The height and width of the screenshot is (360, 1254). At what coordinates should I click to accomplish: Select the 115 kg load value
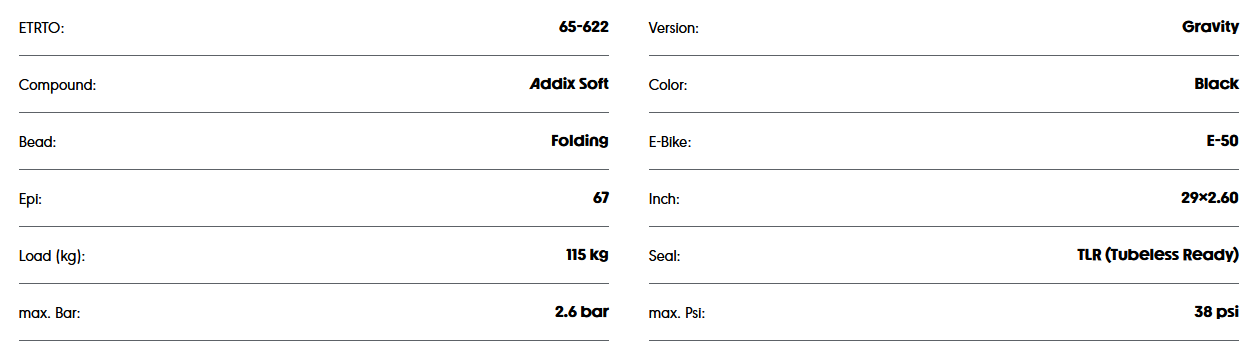tap(587, 255)
